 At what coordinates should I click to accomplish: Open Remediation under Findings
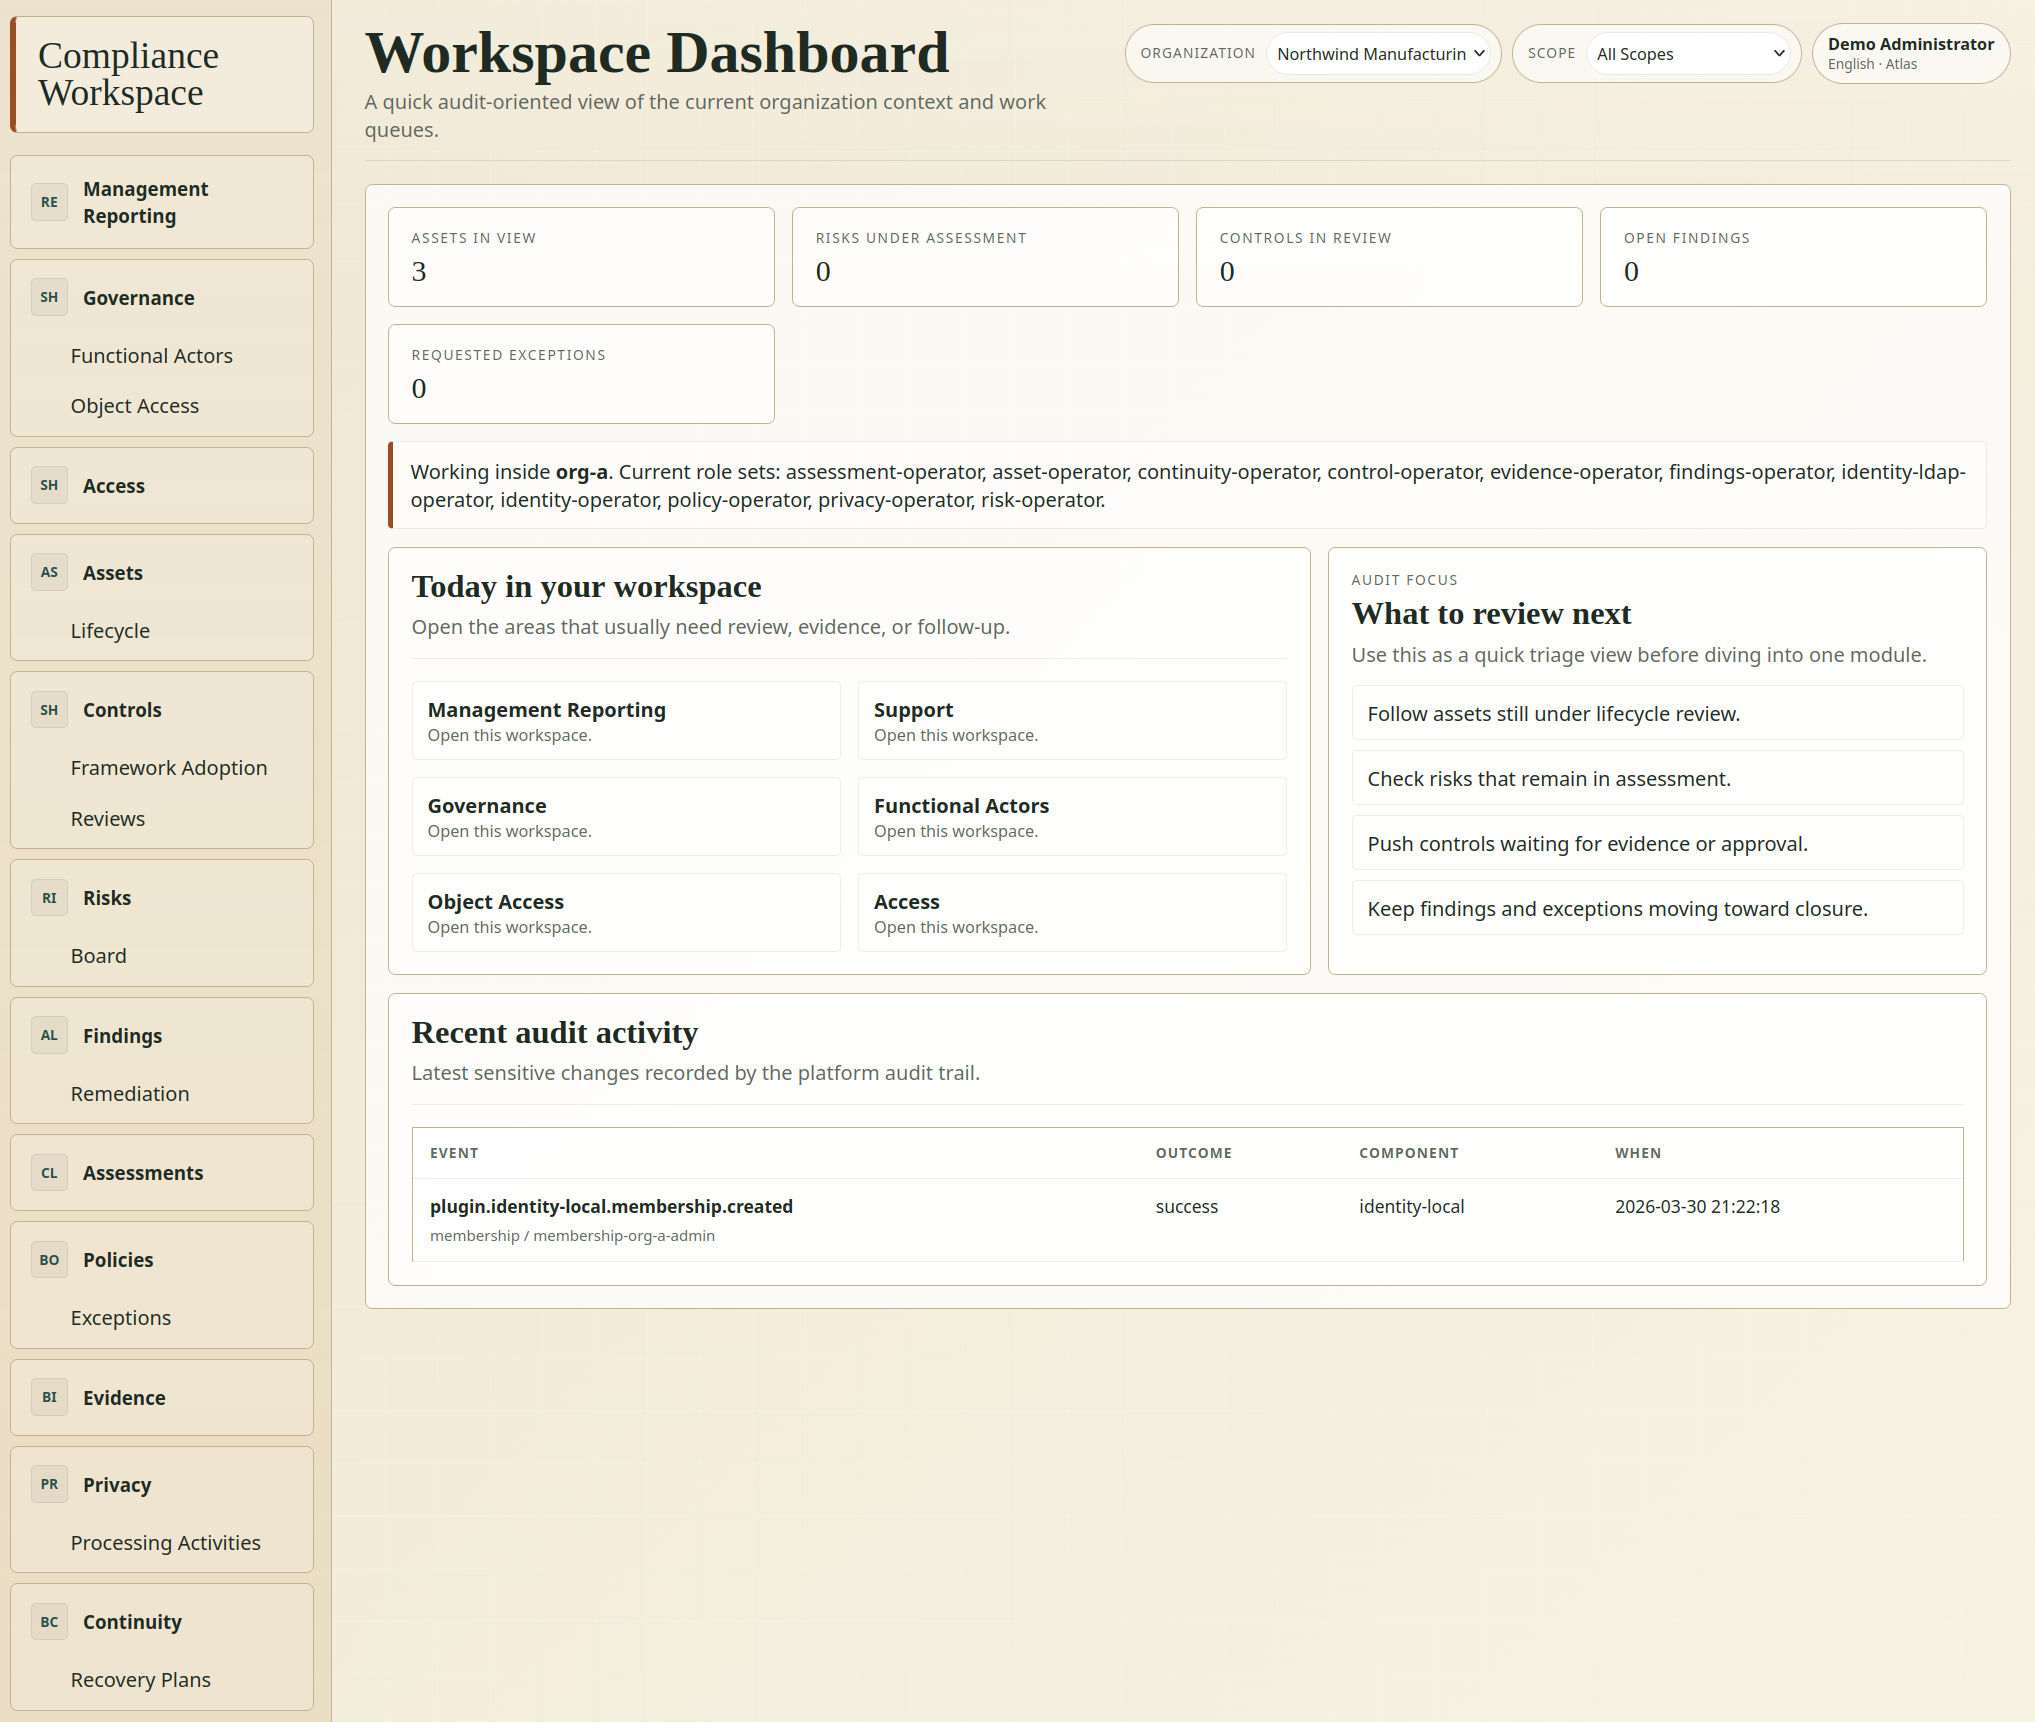pos(130,1094)
